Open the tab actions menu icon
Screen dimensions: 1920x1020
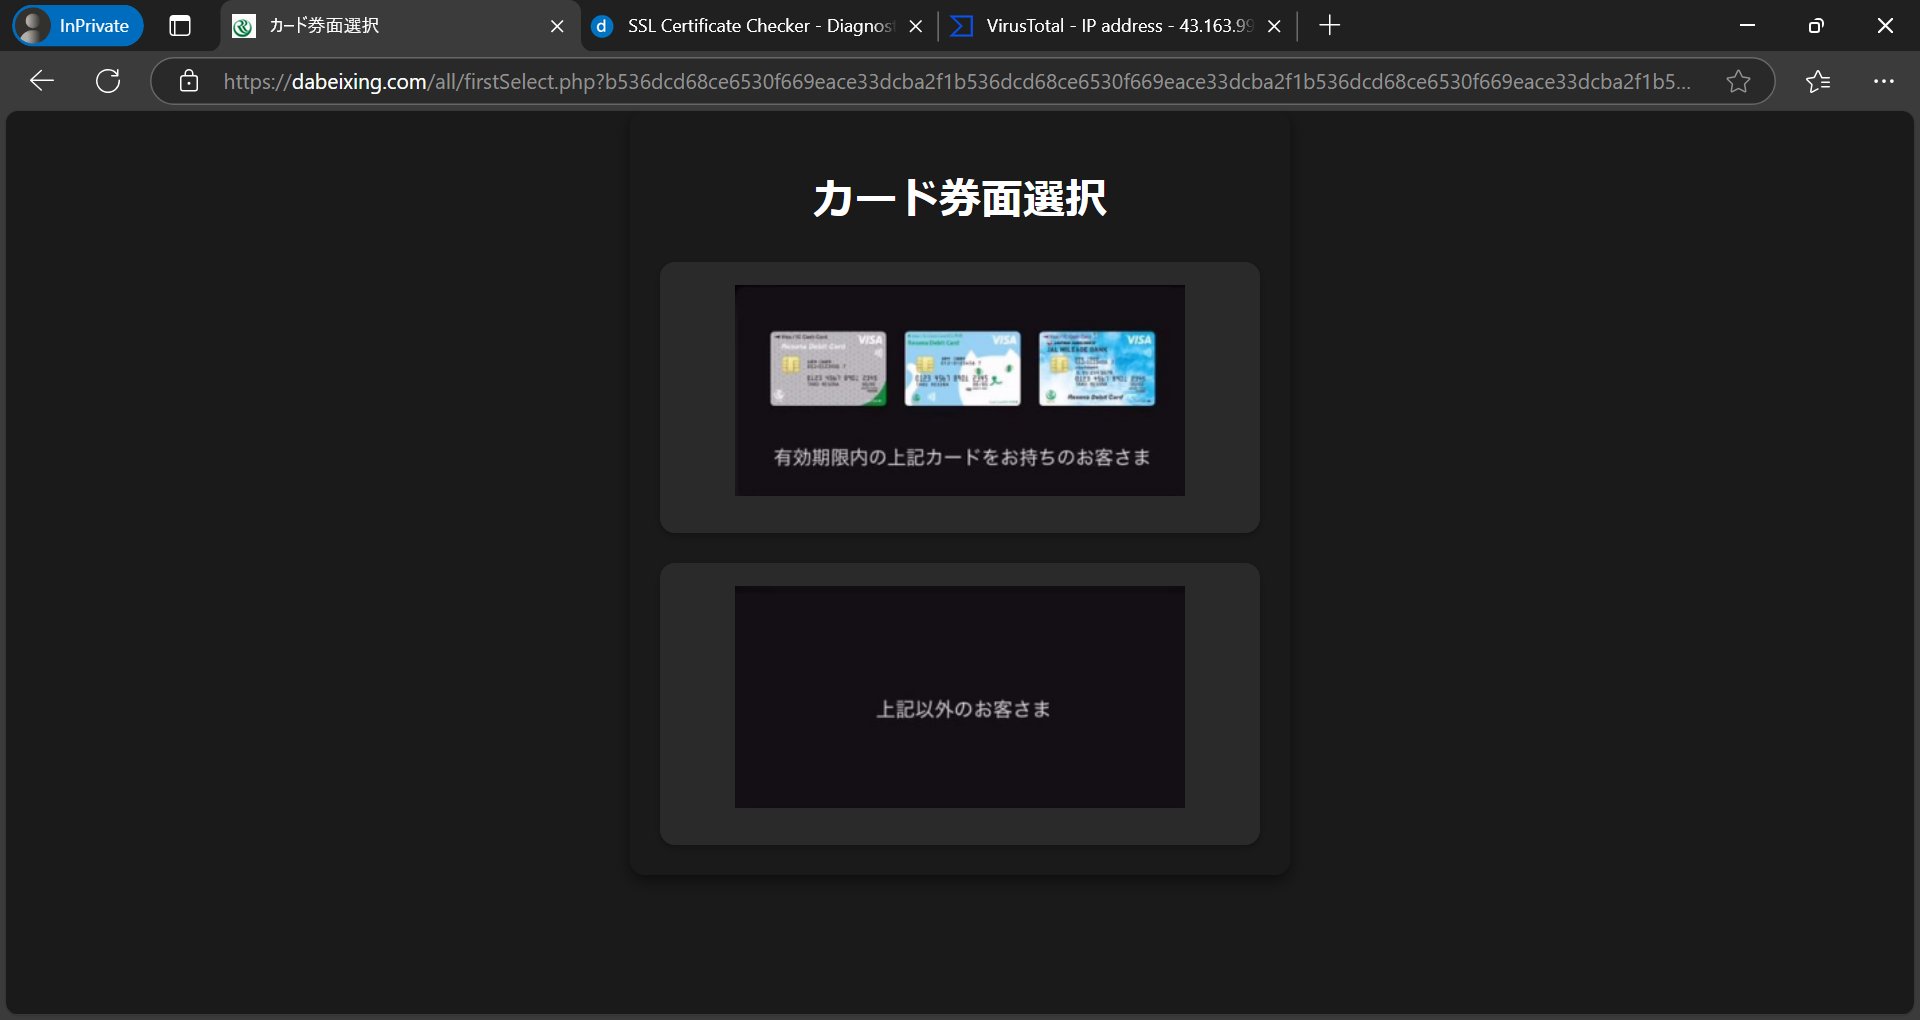180,26
